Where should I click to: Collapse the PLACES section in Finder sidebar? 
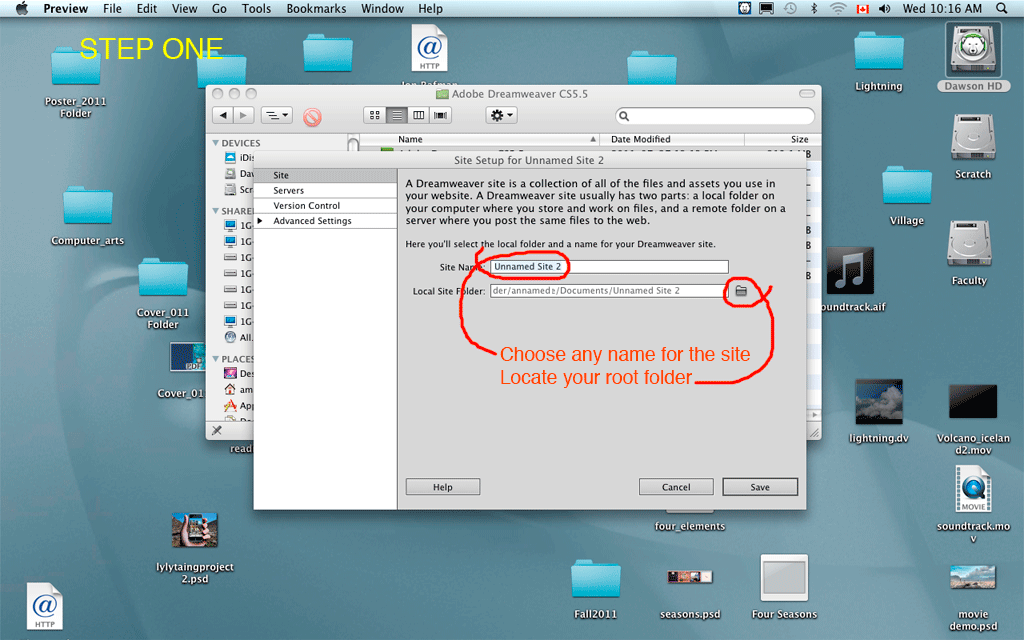216,359
